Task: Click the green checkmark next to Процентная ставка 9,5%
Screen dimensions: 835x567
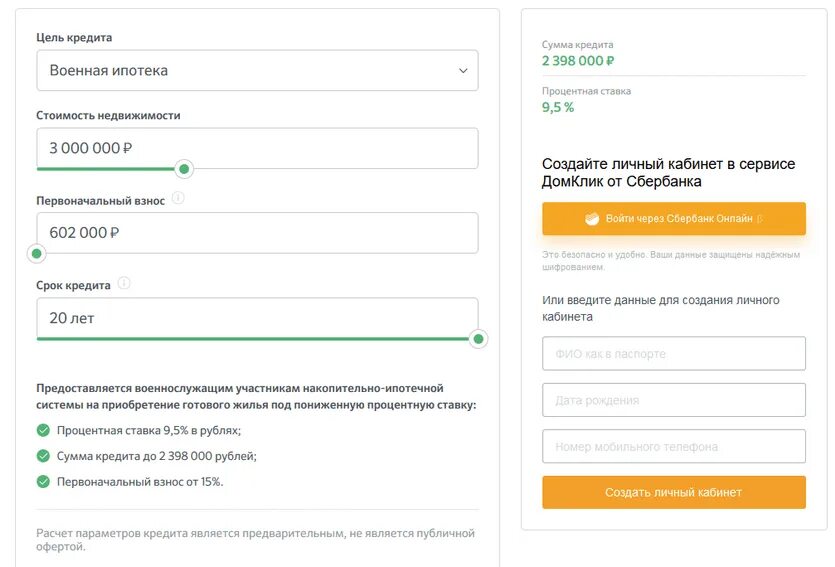Action: 43,431
